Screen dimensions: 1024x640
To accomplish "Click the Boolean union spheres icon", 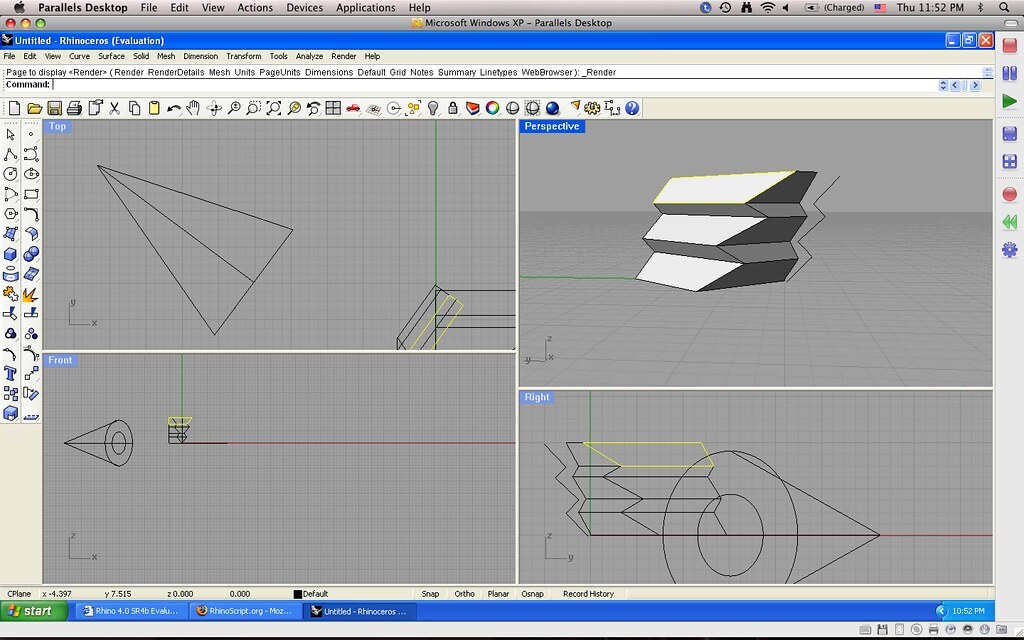I will click(31, 253).
